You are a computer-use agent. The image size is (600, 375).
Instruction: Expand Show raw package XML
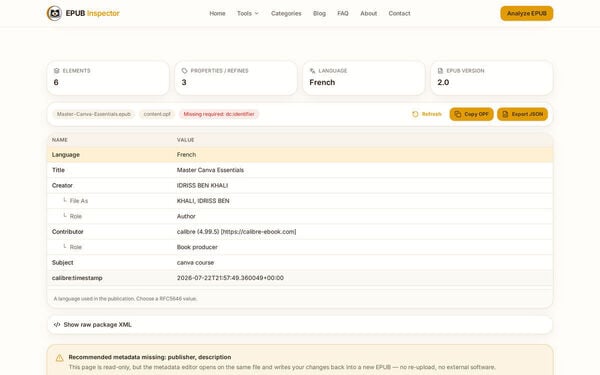point(300,324)
